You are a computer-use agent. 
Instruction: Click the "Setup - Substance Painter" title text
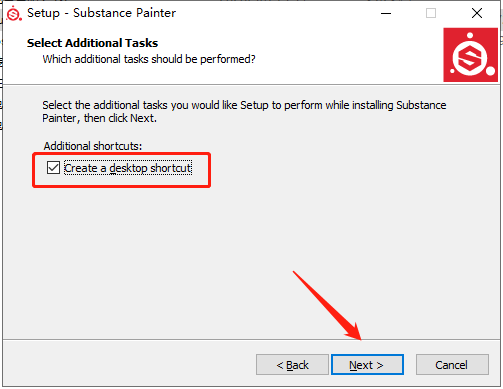coord(101,13)
